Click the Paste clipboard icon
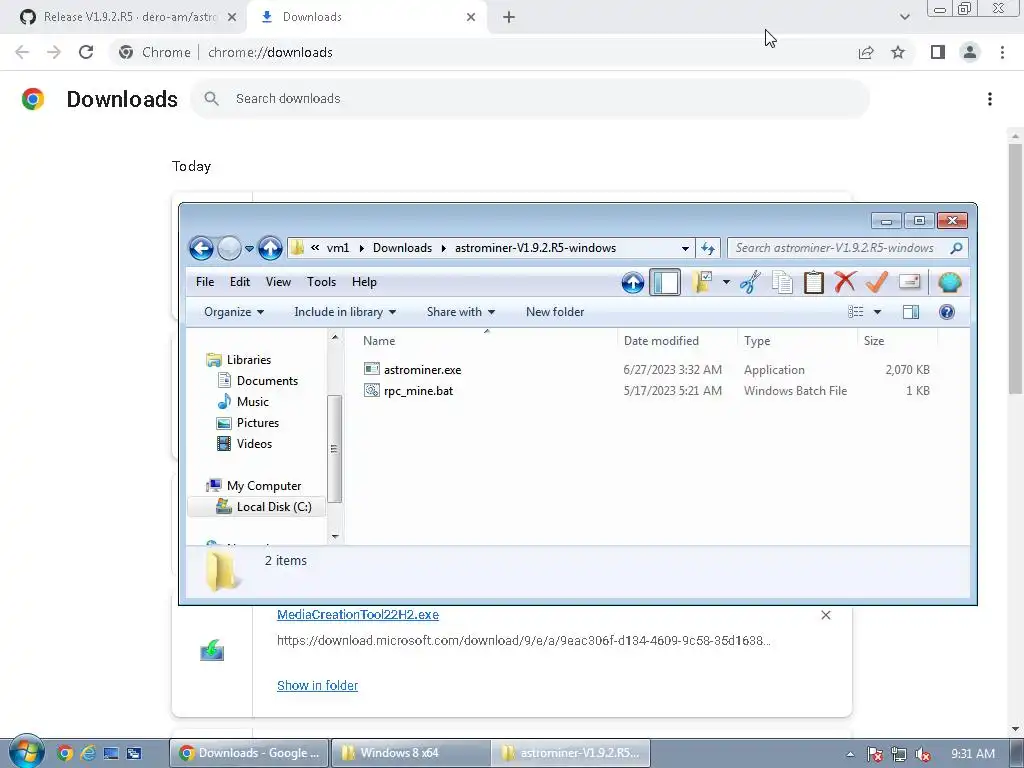The image size is (1024, 768). [x=814, y=283]
